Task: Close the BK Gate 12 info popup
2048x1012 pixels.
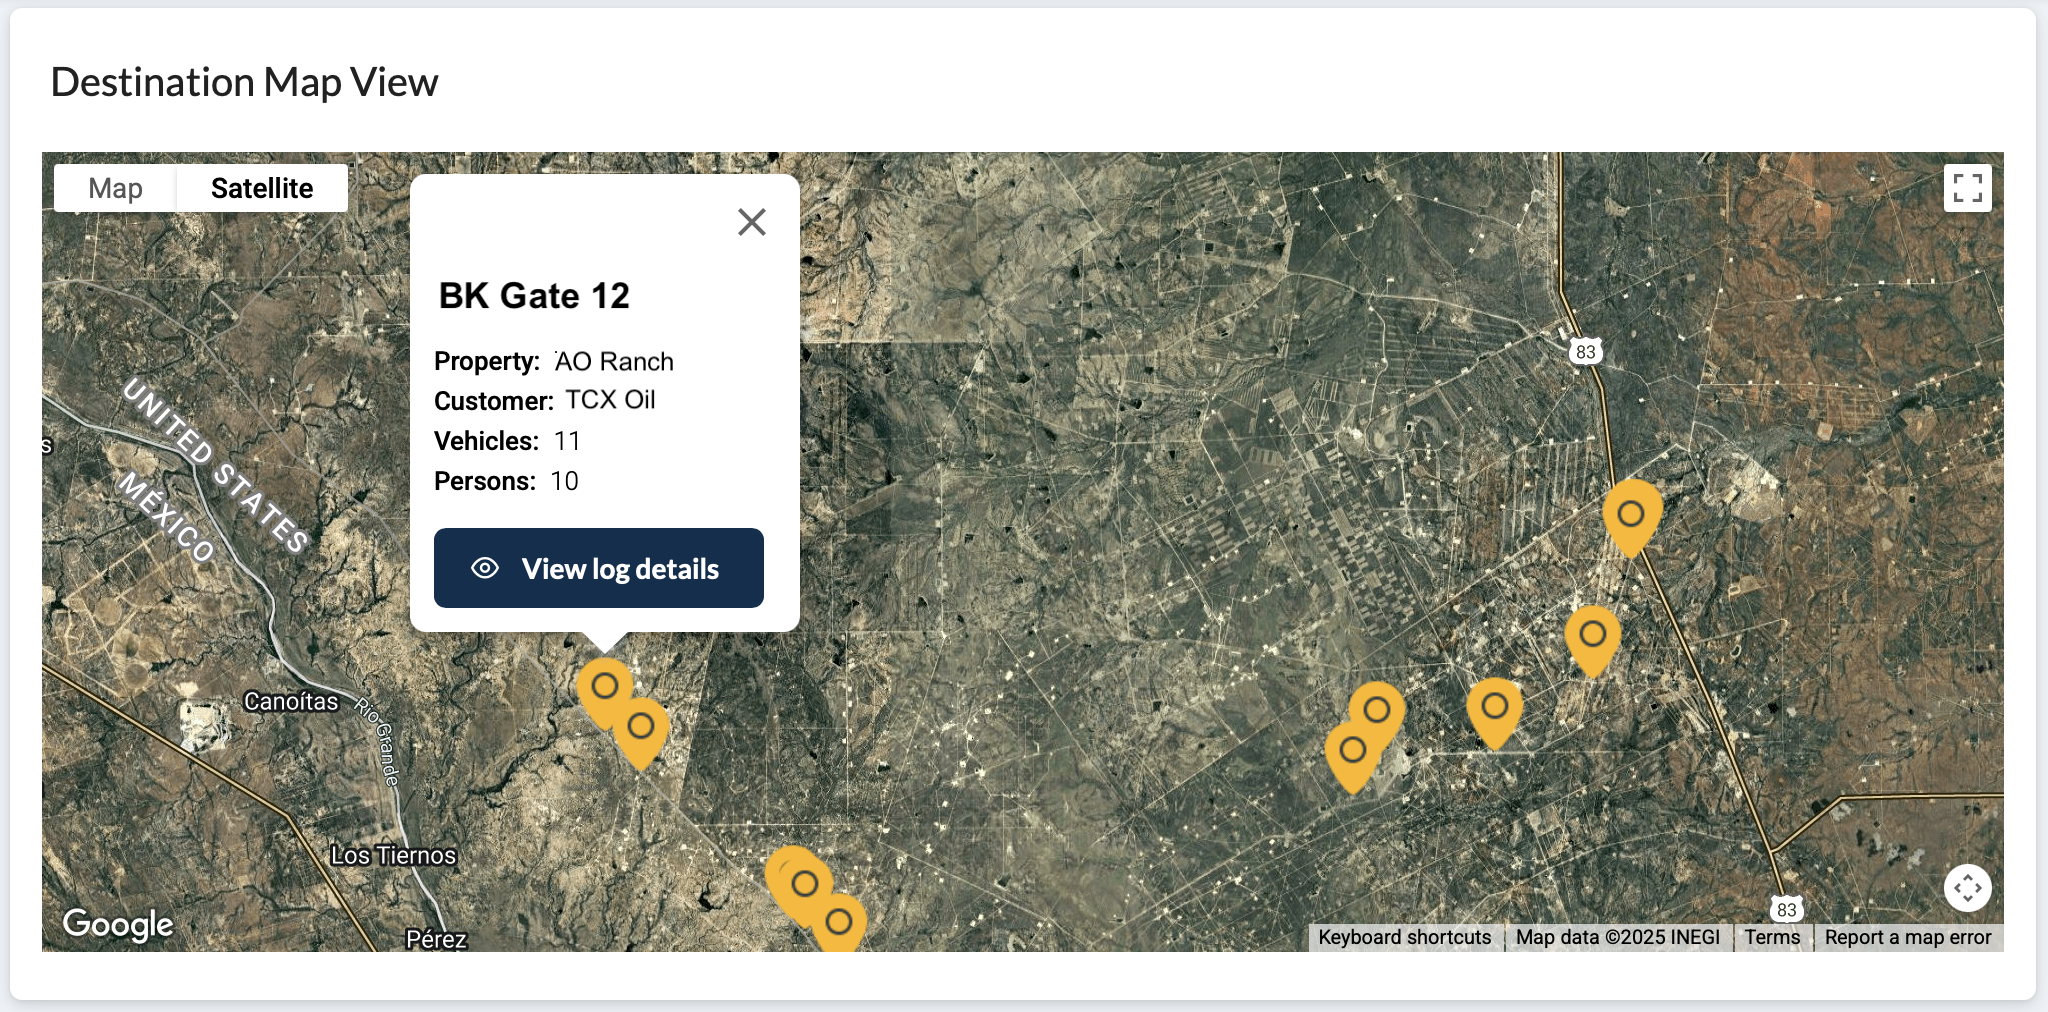Action: (x=751, y=222)
